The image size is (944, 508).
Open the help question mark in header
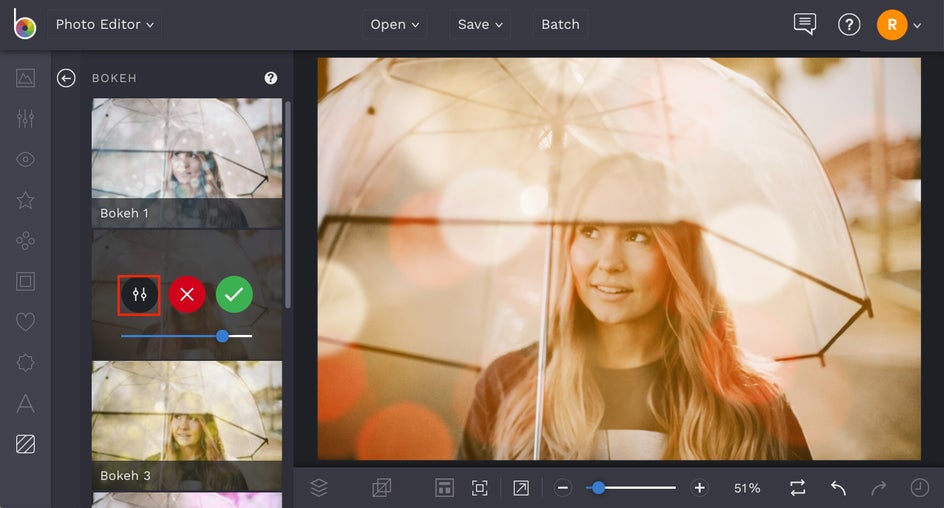(849, 25)
